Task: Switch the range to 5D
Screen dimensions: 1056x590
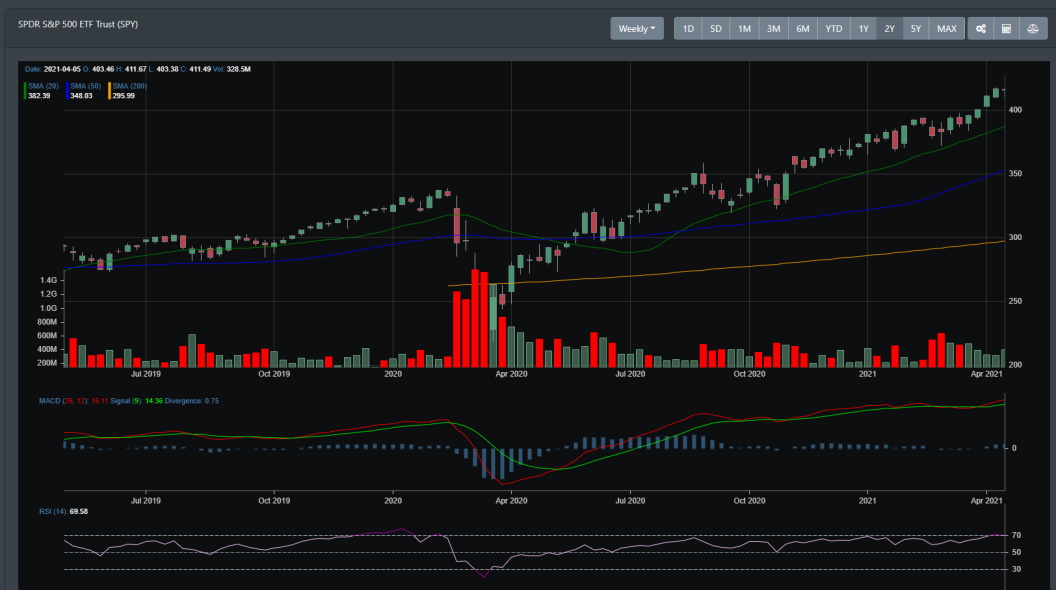Action: pos(716,29)
